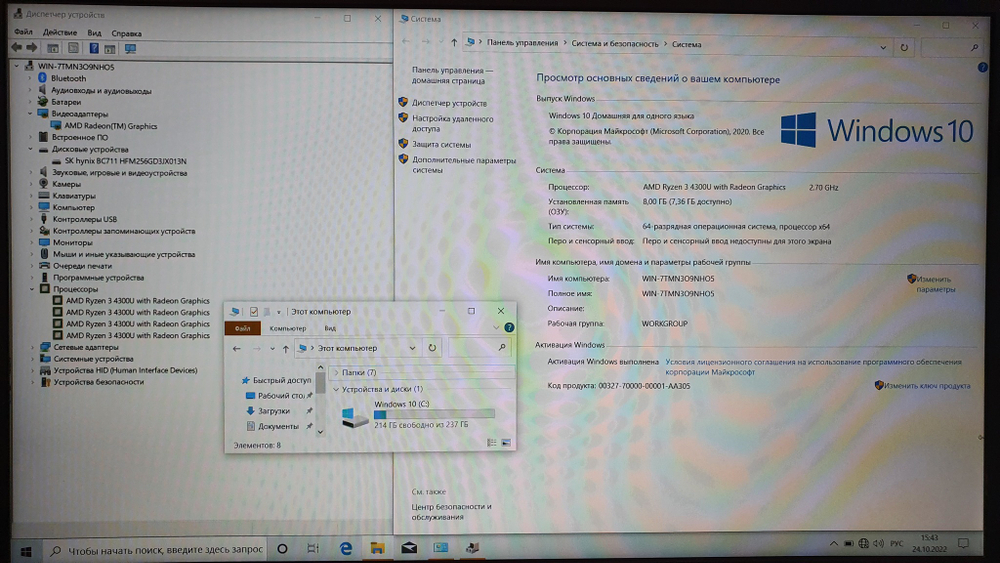
Task: Select the Windows 10 (C:) drive
Action: tap(418, 414)
